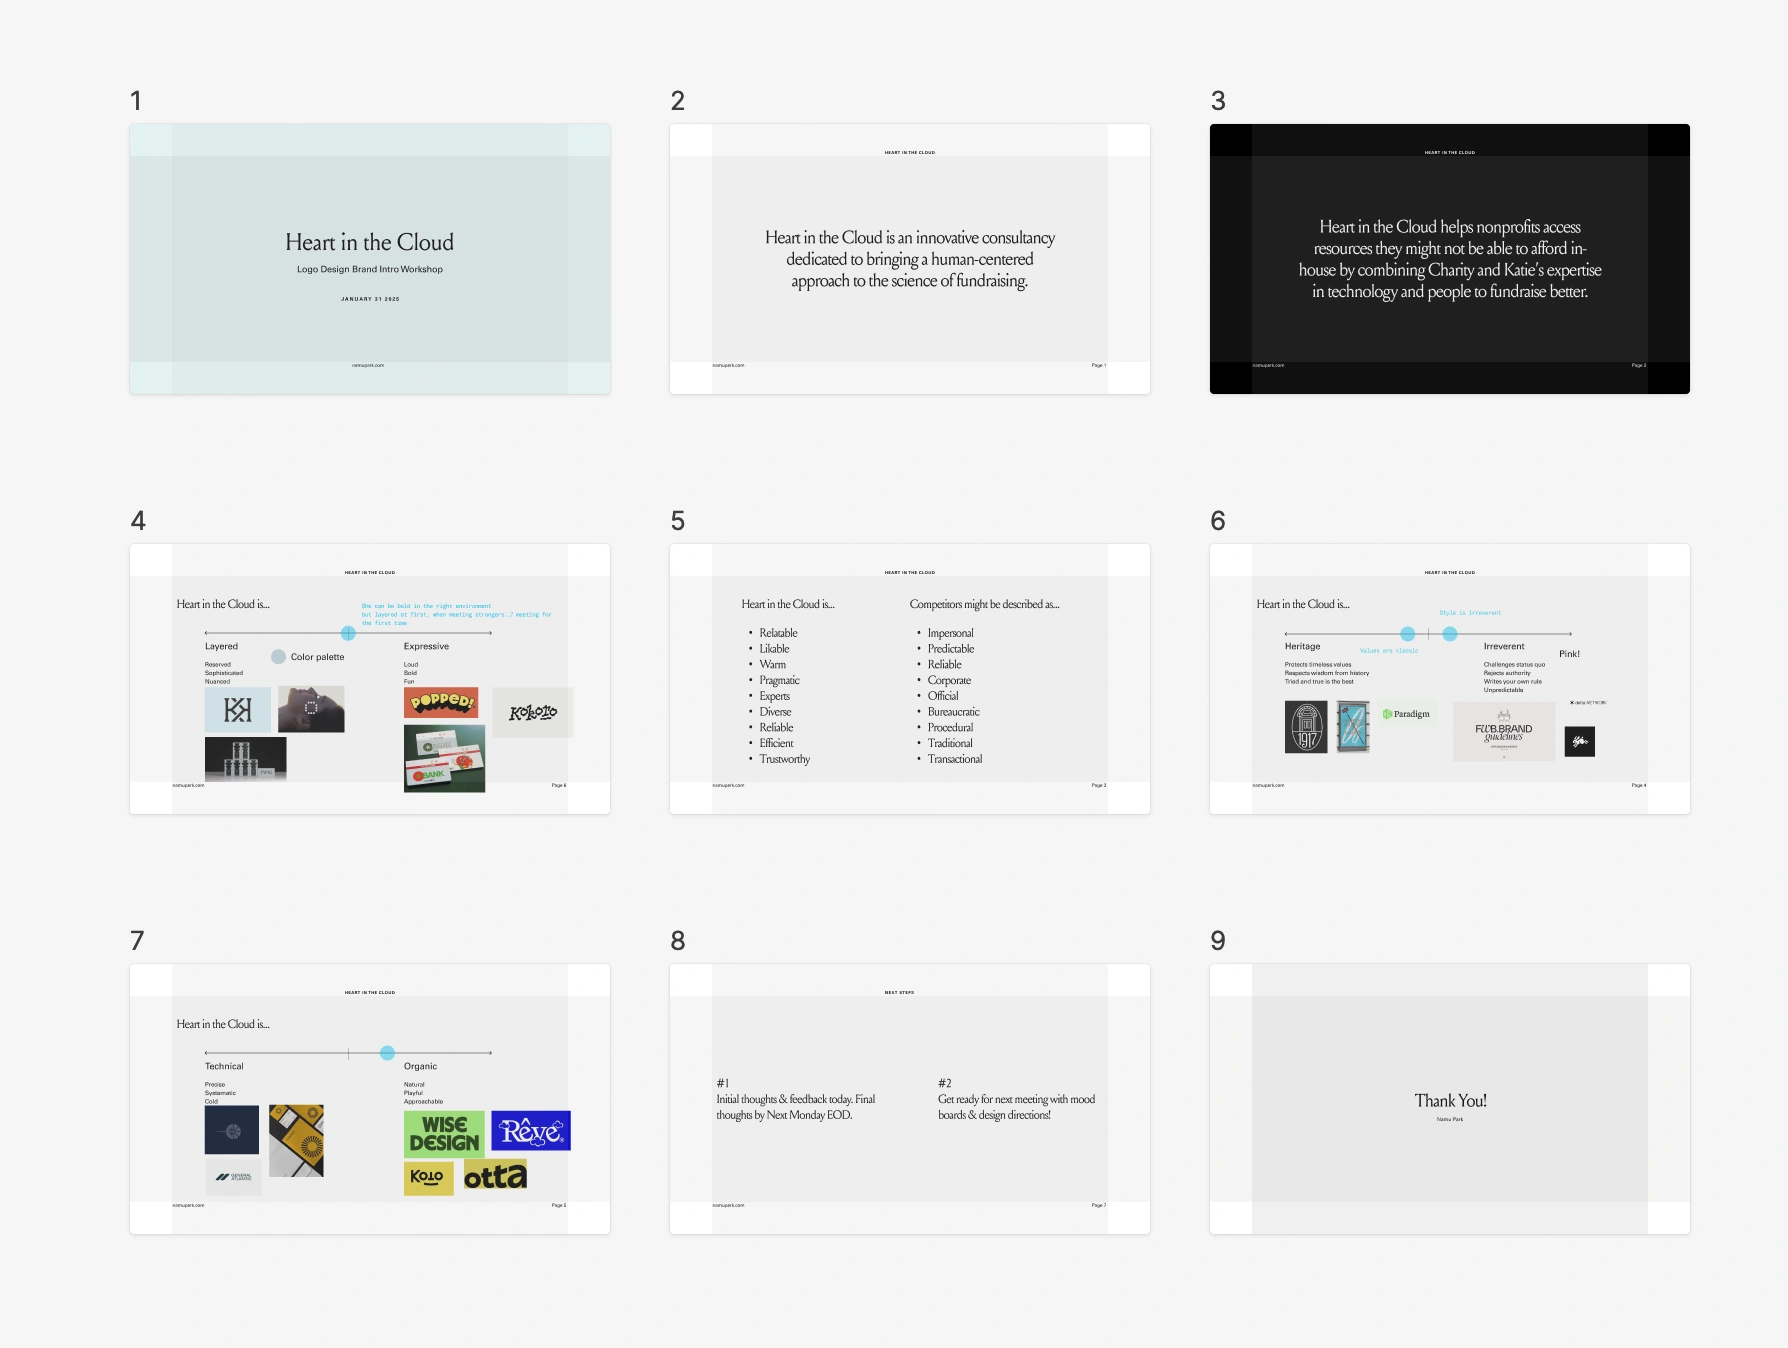Select the FCB Brand guidelines image
The height and width of the screenshot is (1348, 1788).
1504,731
